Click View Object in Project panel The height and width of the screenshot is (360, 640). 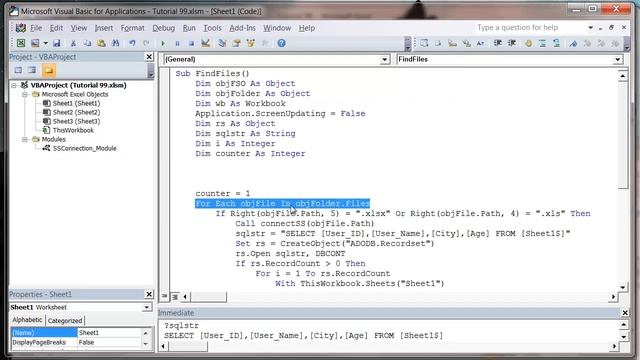pos(32,70)
